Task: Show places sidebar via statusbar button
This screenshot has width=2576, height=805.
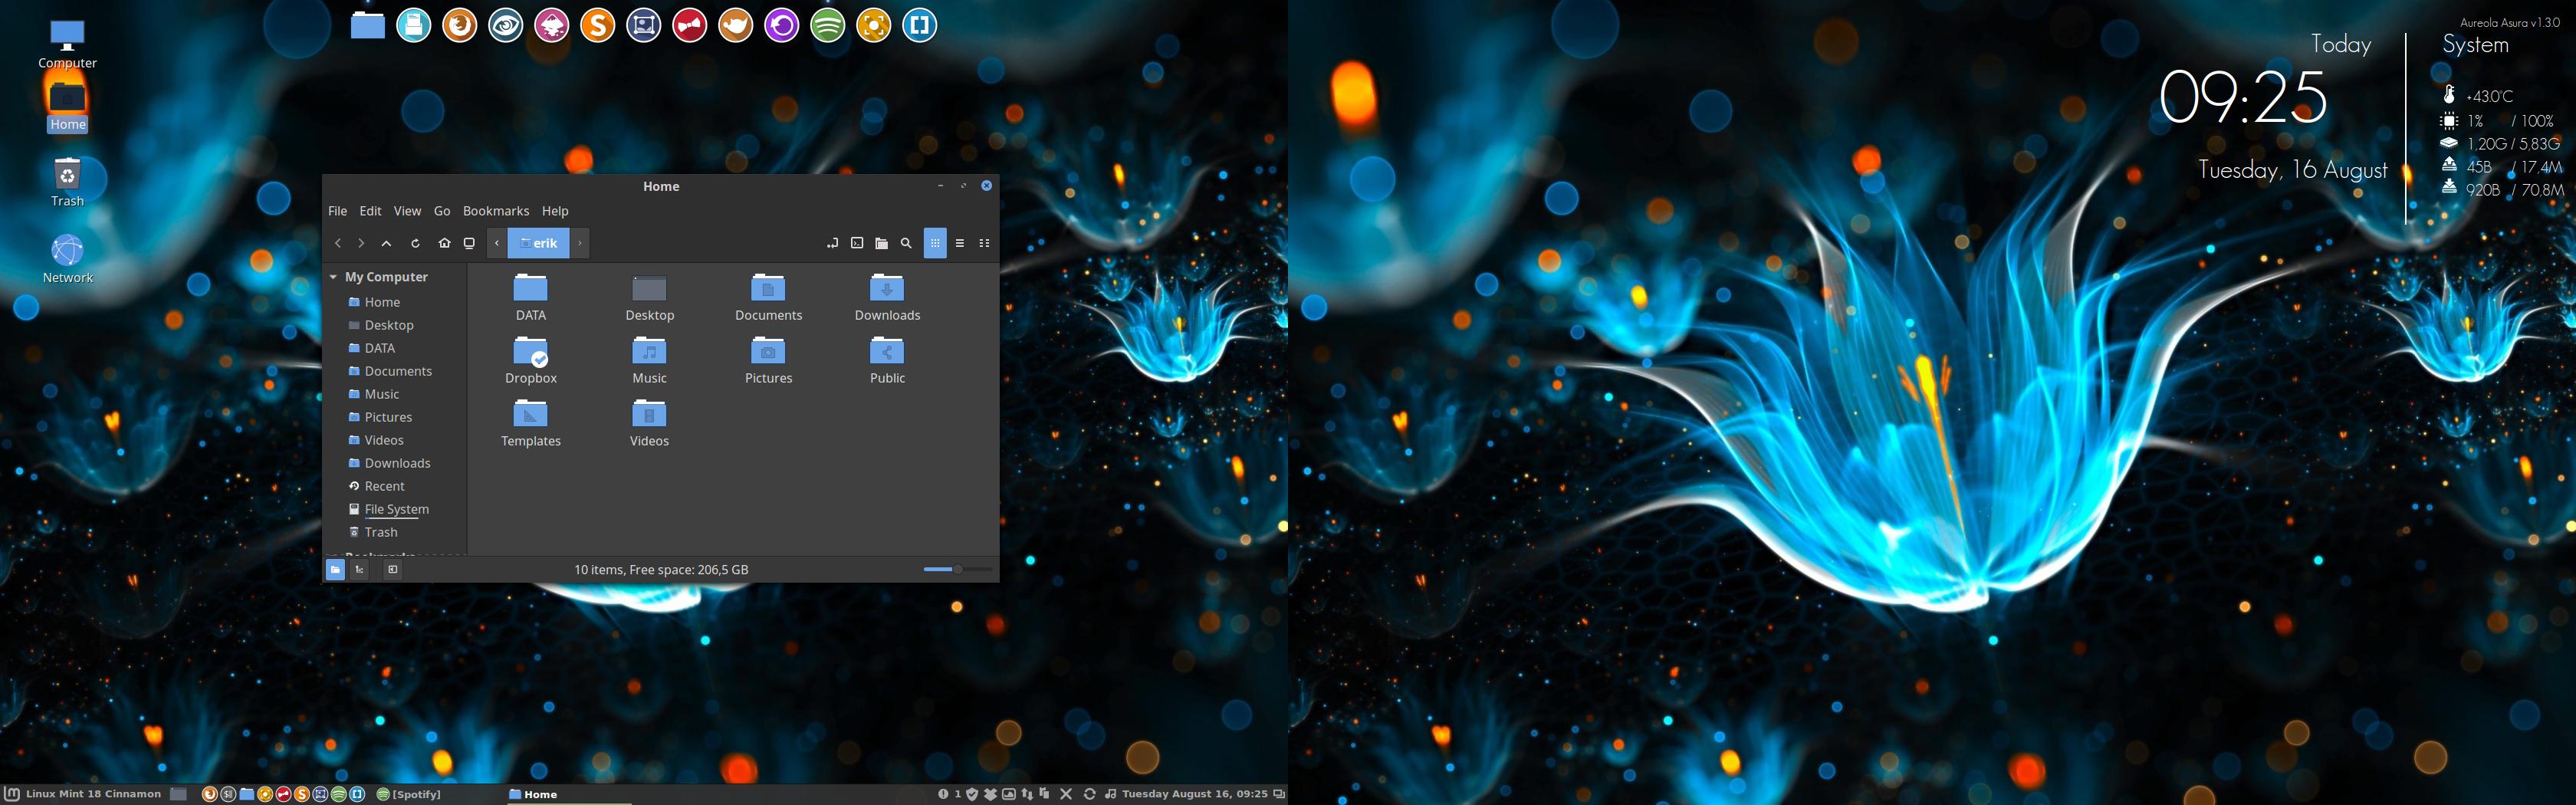Action: click(335, 569)
